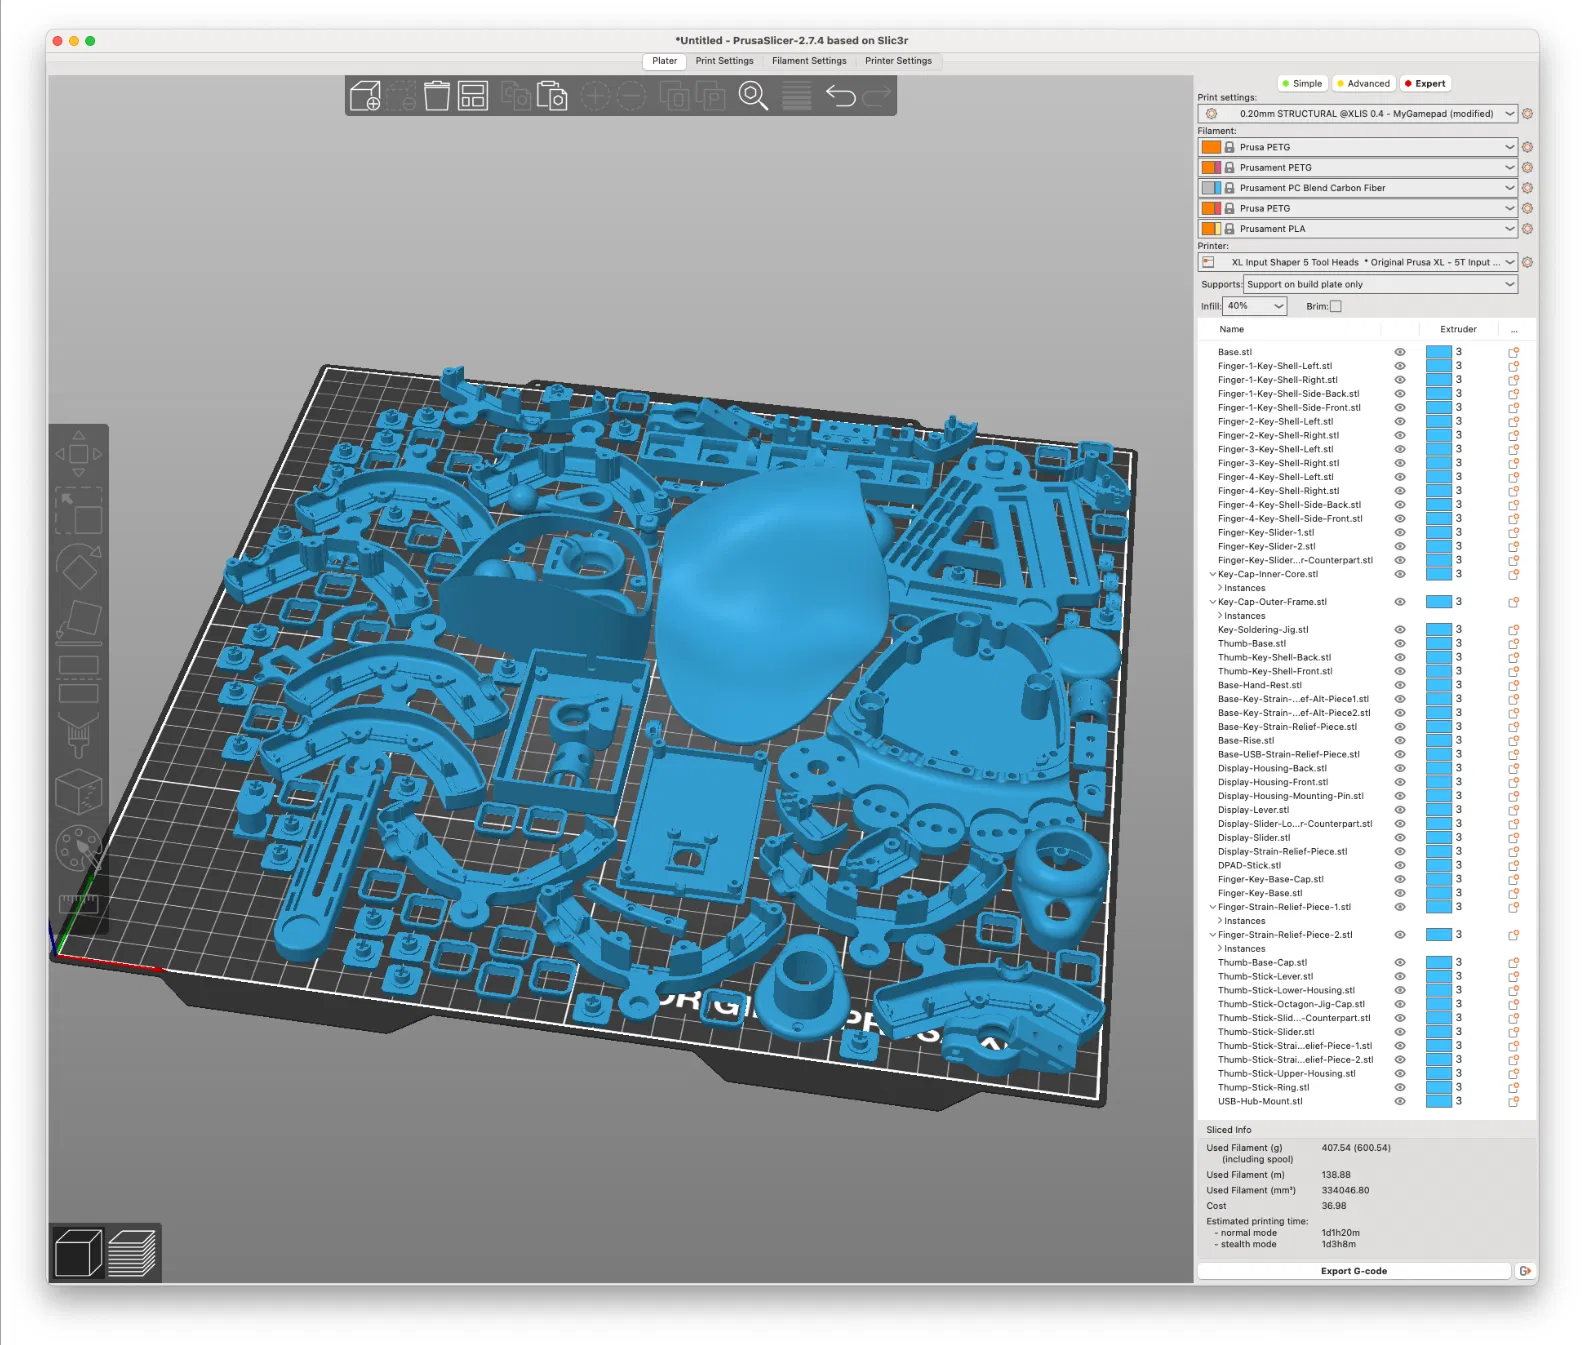1584x1345 pixels.
Task: Open Search with the magnifier icon
Action: 753,96
